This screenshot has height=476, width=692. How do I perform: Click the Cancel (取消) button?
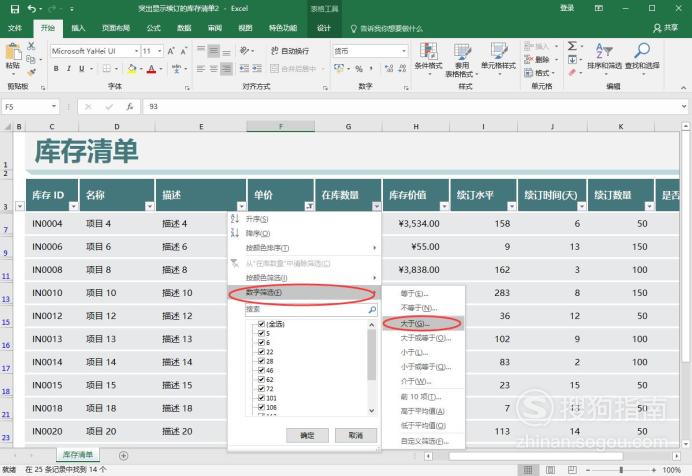pyautogui.click(x=356, y=435)
